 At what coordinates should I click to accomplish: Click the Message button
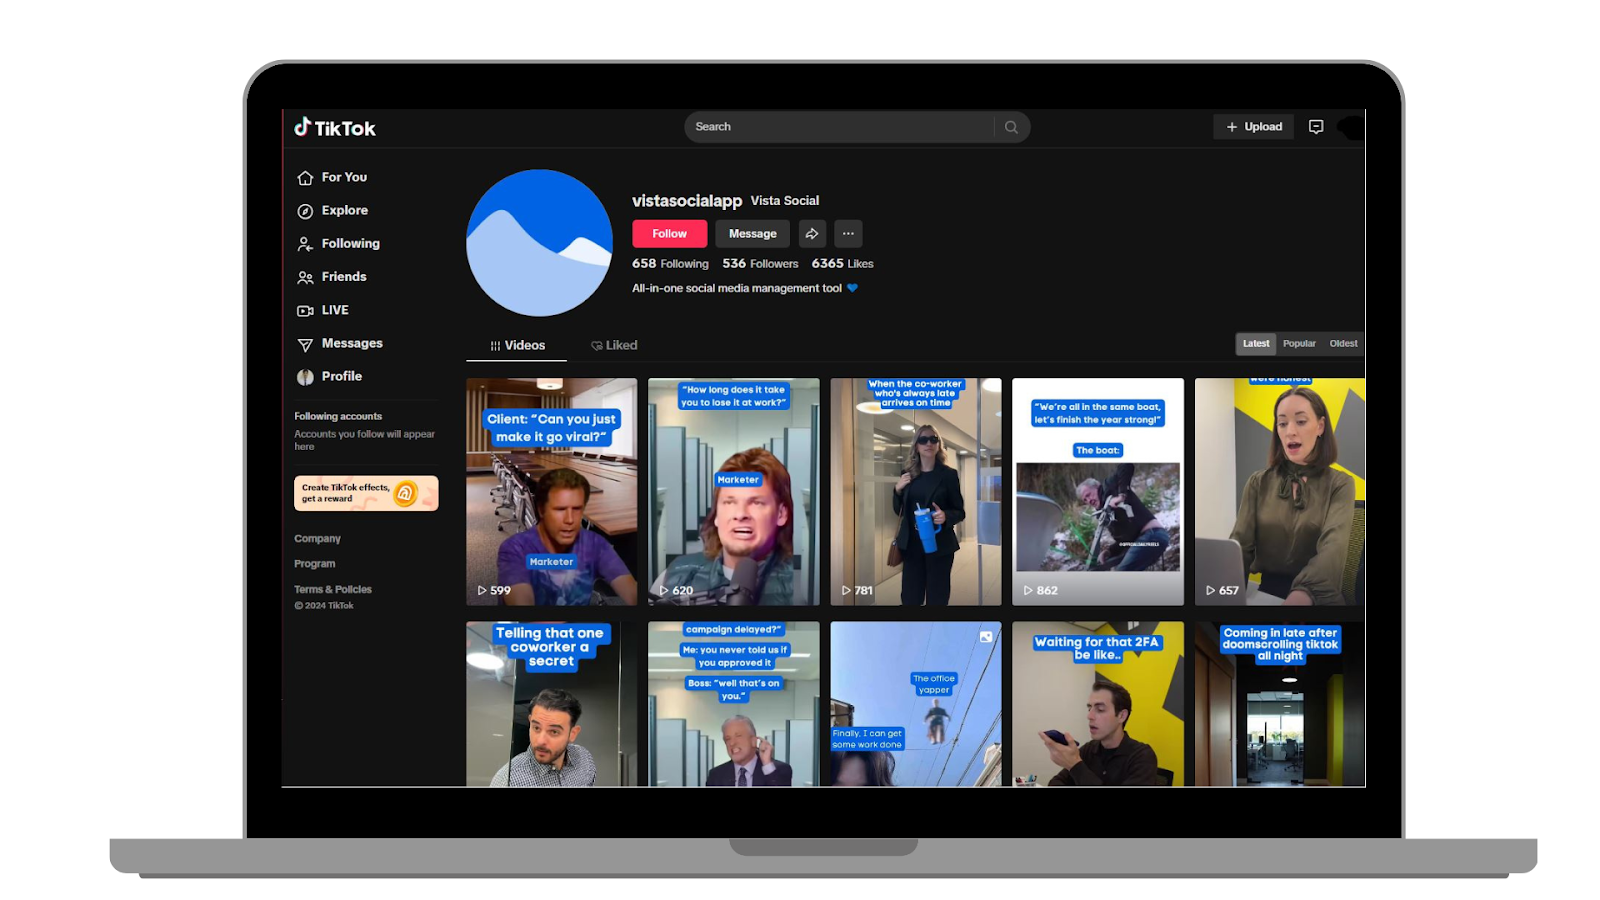[752, 233]
